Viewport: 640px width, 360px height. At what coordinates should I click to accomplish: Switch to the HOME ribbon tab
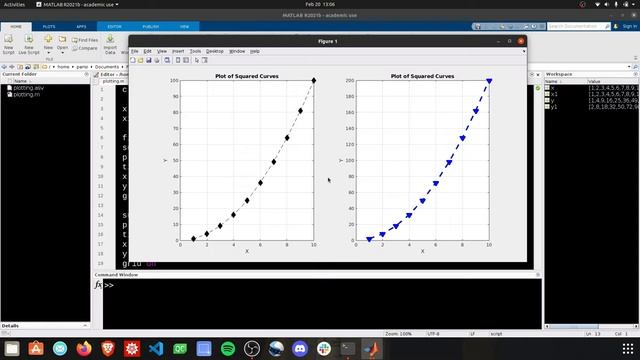pyautogui.click(x=16, y=27)
